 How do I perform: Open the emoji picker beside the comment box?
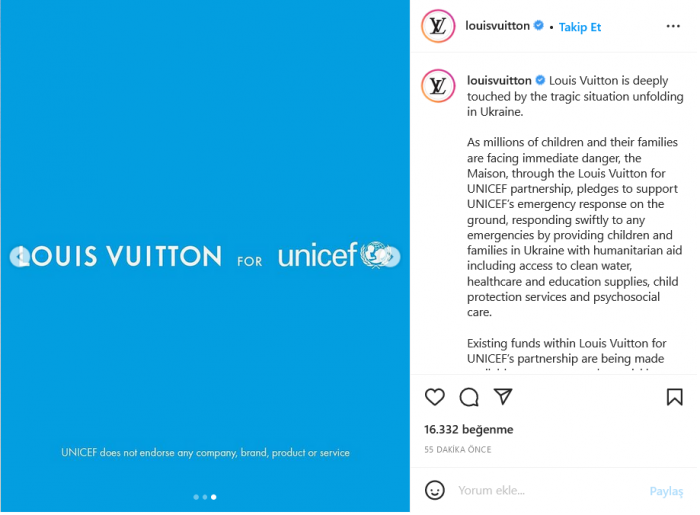click(435, 490)
